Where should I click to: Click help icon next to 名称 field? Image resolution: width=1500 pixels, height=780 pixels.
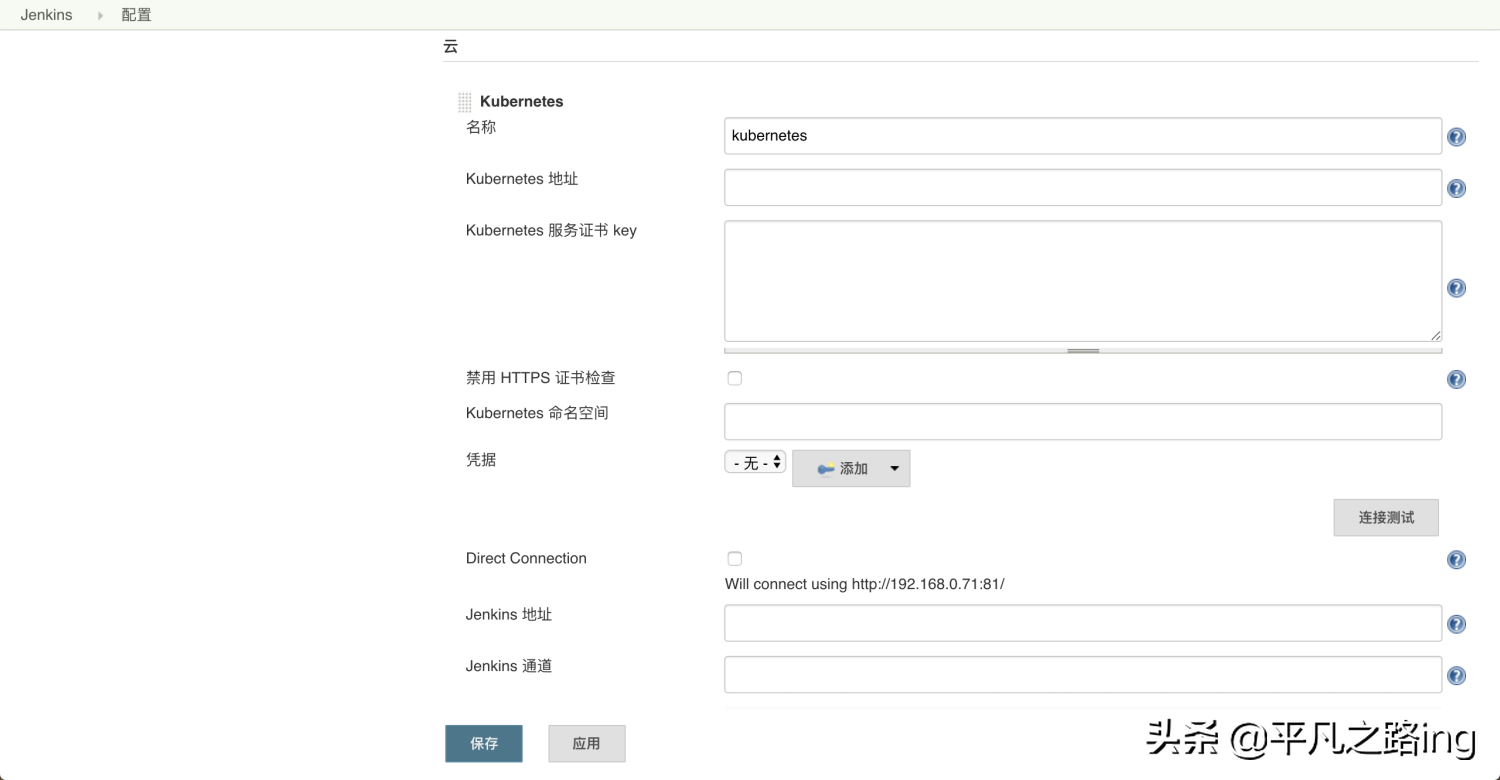click(1456, 137)
